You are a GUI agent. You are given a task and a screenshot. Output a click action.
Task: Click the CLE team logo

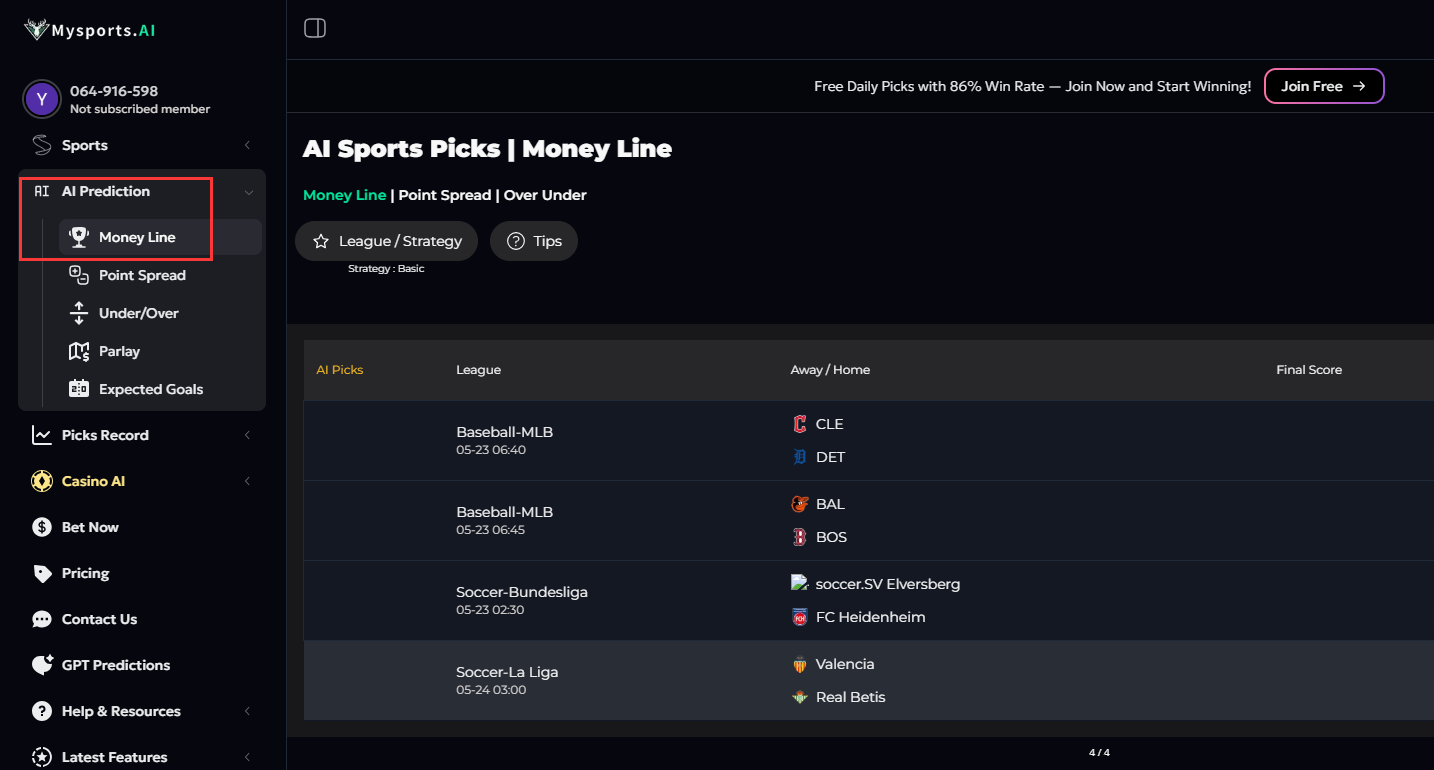799,424
